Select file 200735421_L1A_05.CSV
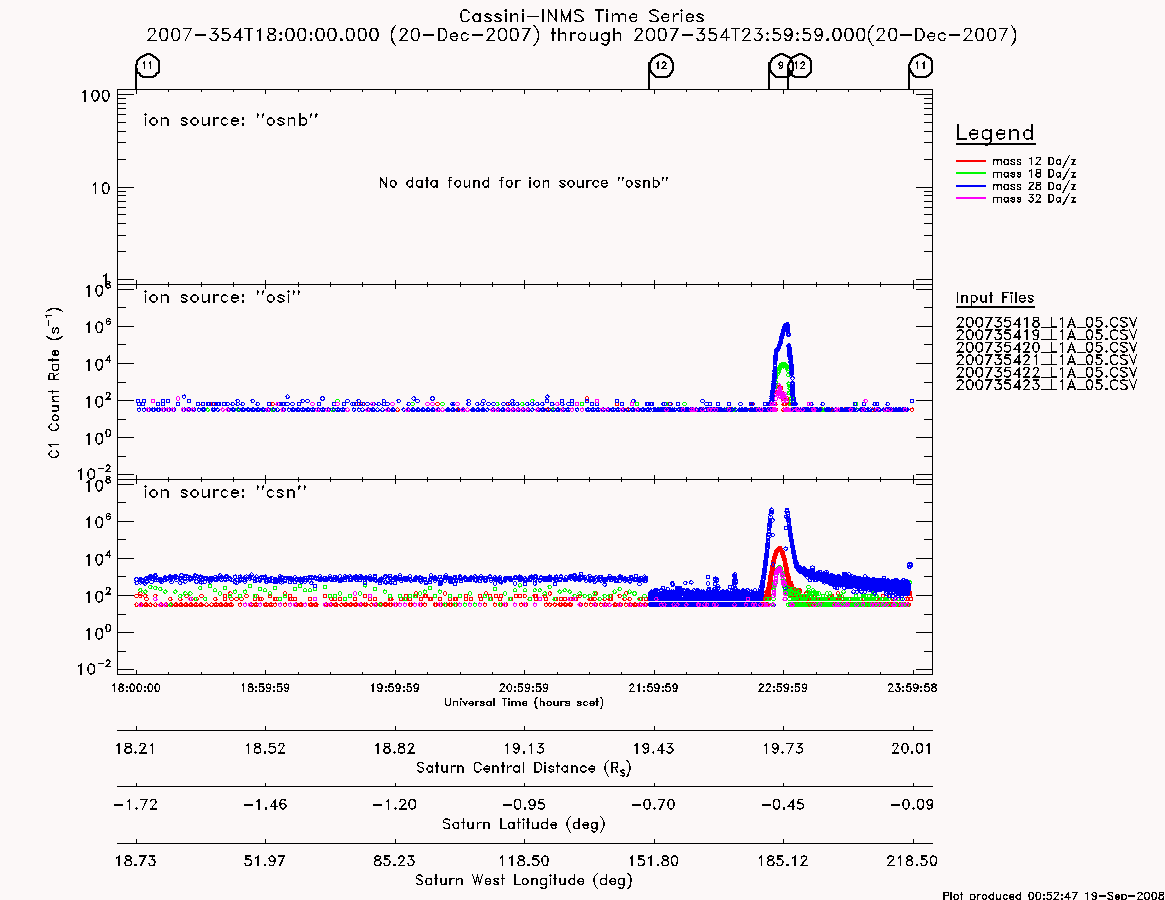This screenshot has height=900, width=1165. click(1046, 360)
